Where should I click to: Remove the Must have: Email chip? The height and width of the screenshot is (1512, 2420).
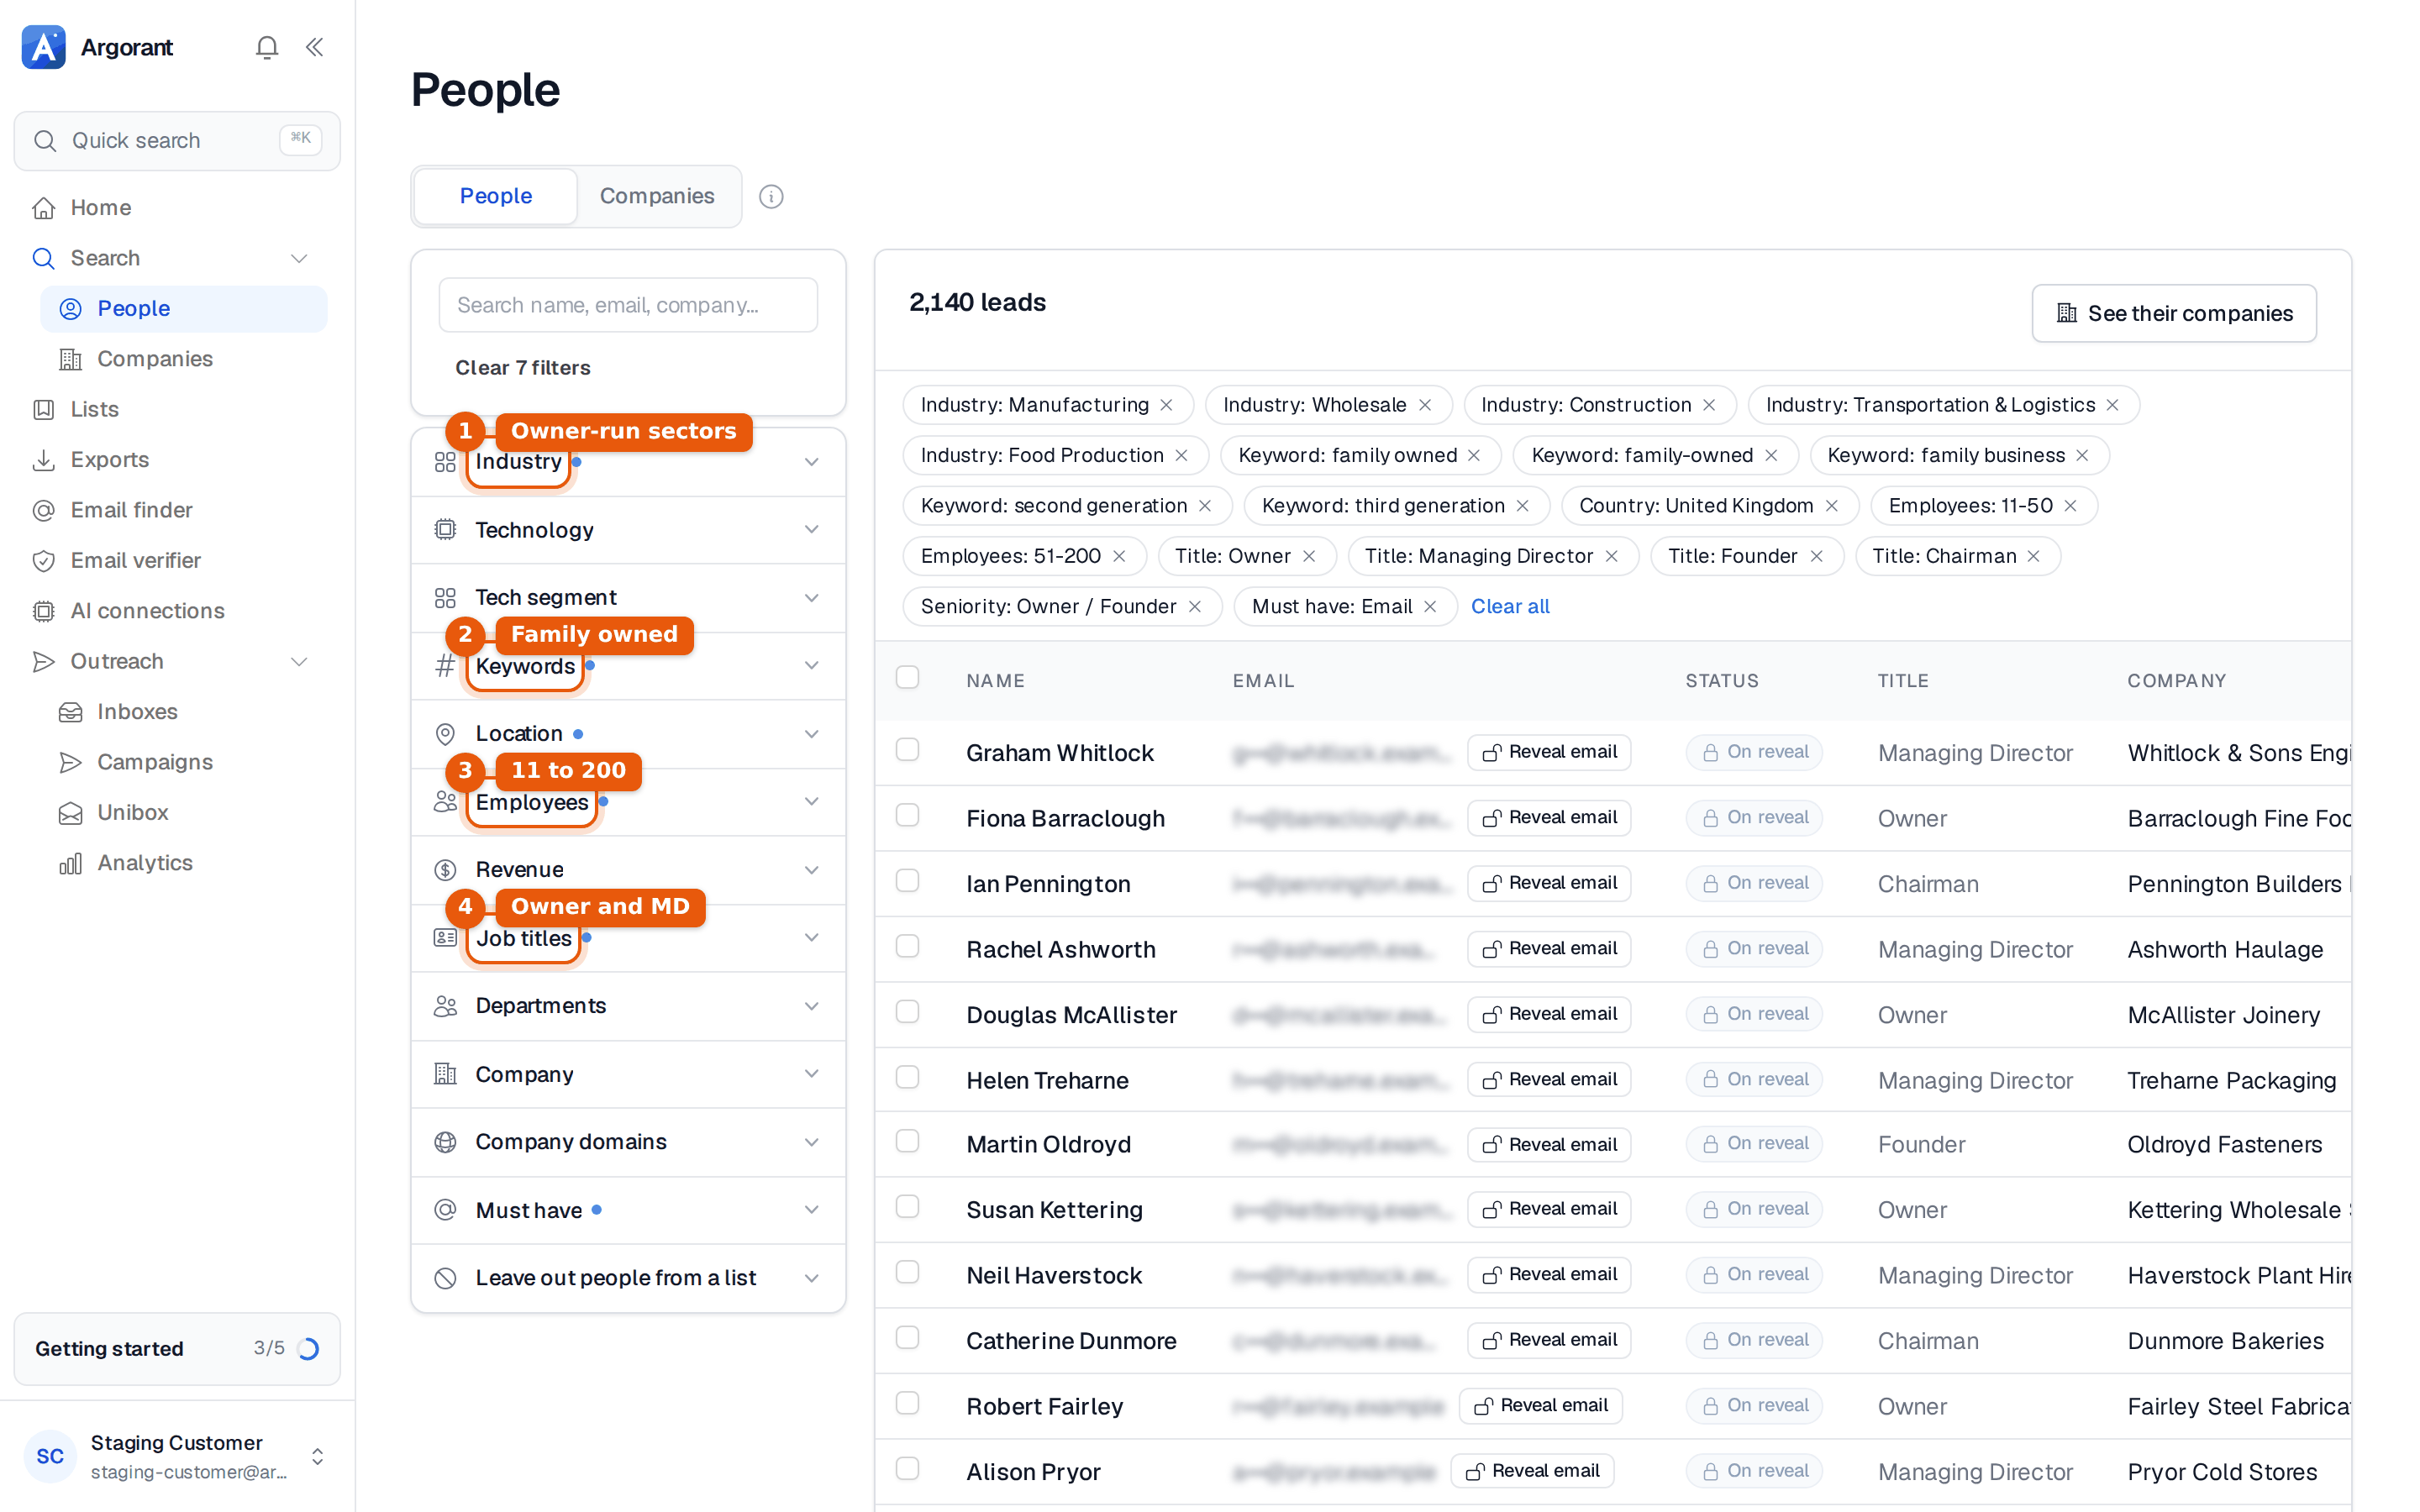(x=1430, y=606)
